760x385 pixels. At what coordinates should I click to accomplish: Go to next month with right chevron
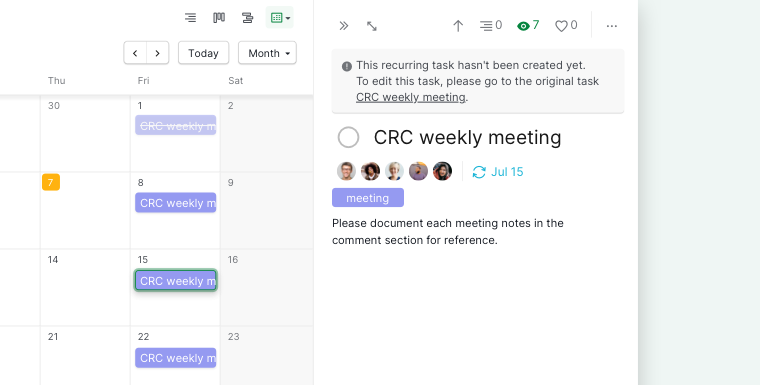pos(158,53)
